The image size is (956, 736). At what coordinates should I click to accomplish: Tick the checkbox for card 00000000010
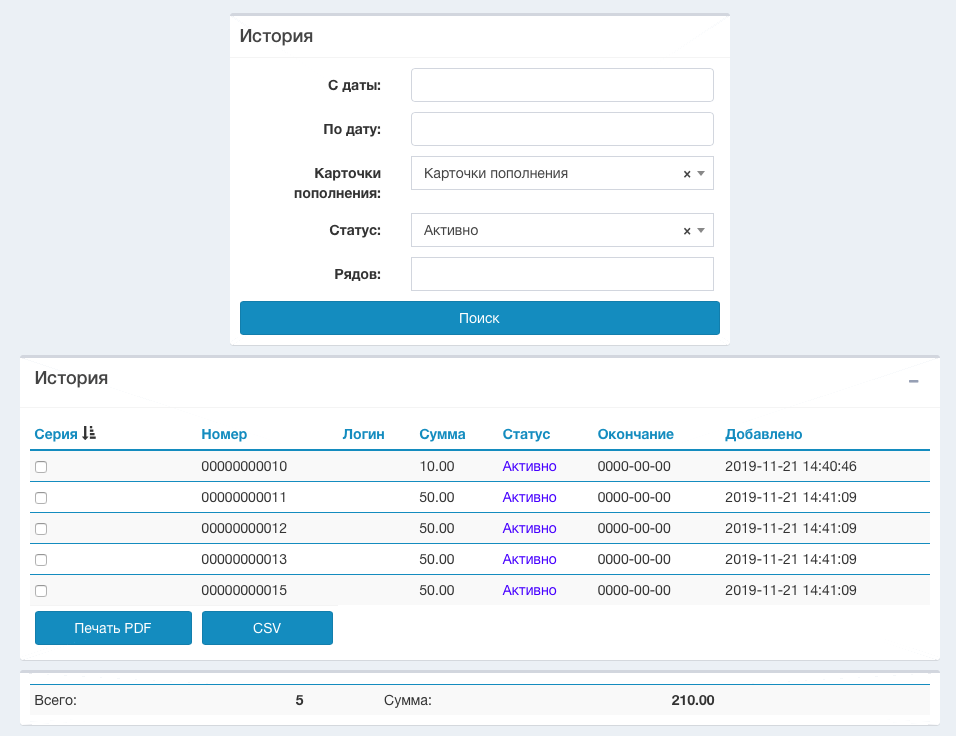(x=41, y=467)
